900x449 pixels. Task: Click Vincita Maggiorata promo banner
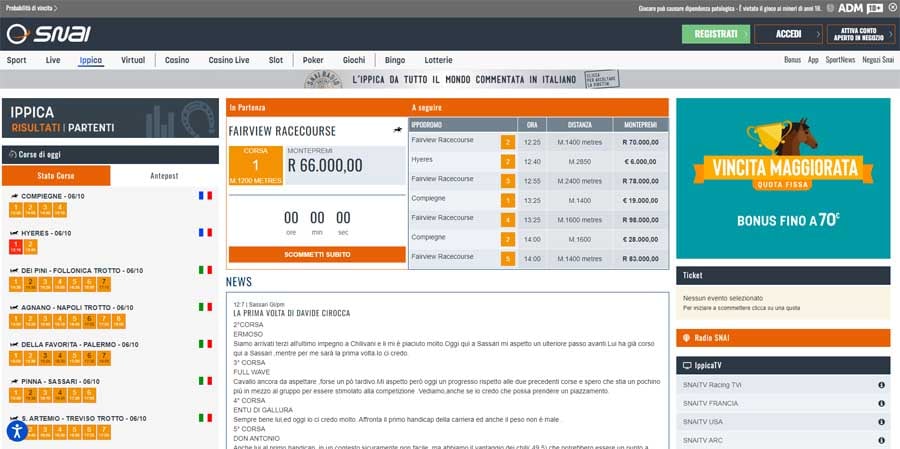tap(783, 178)
